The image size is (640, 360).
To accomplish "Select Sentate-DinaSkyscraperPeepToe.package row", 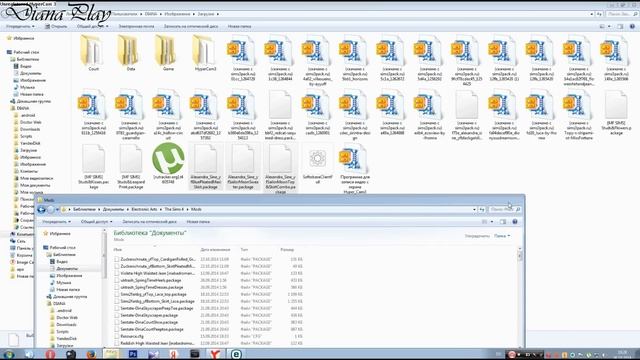I will [x=209, y=308].
